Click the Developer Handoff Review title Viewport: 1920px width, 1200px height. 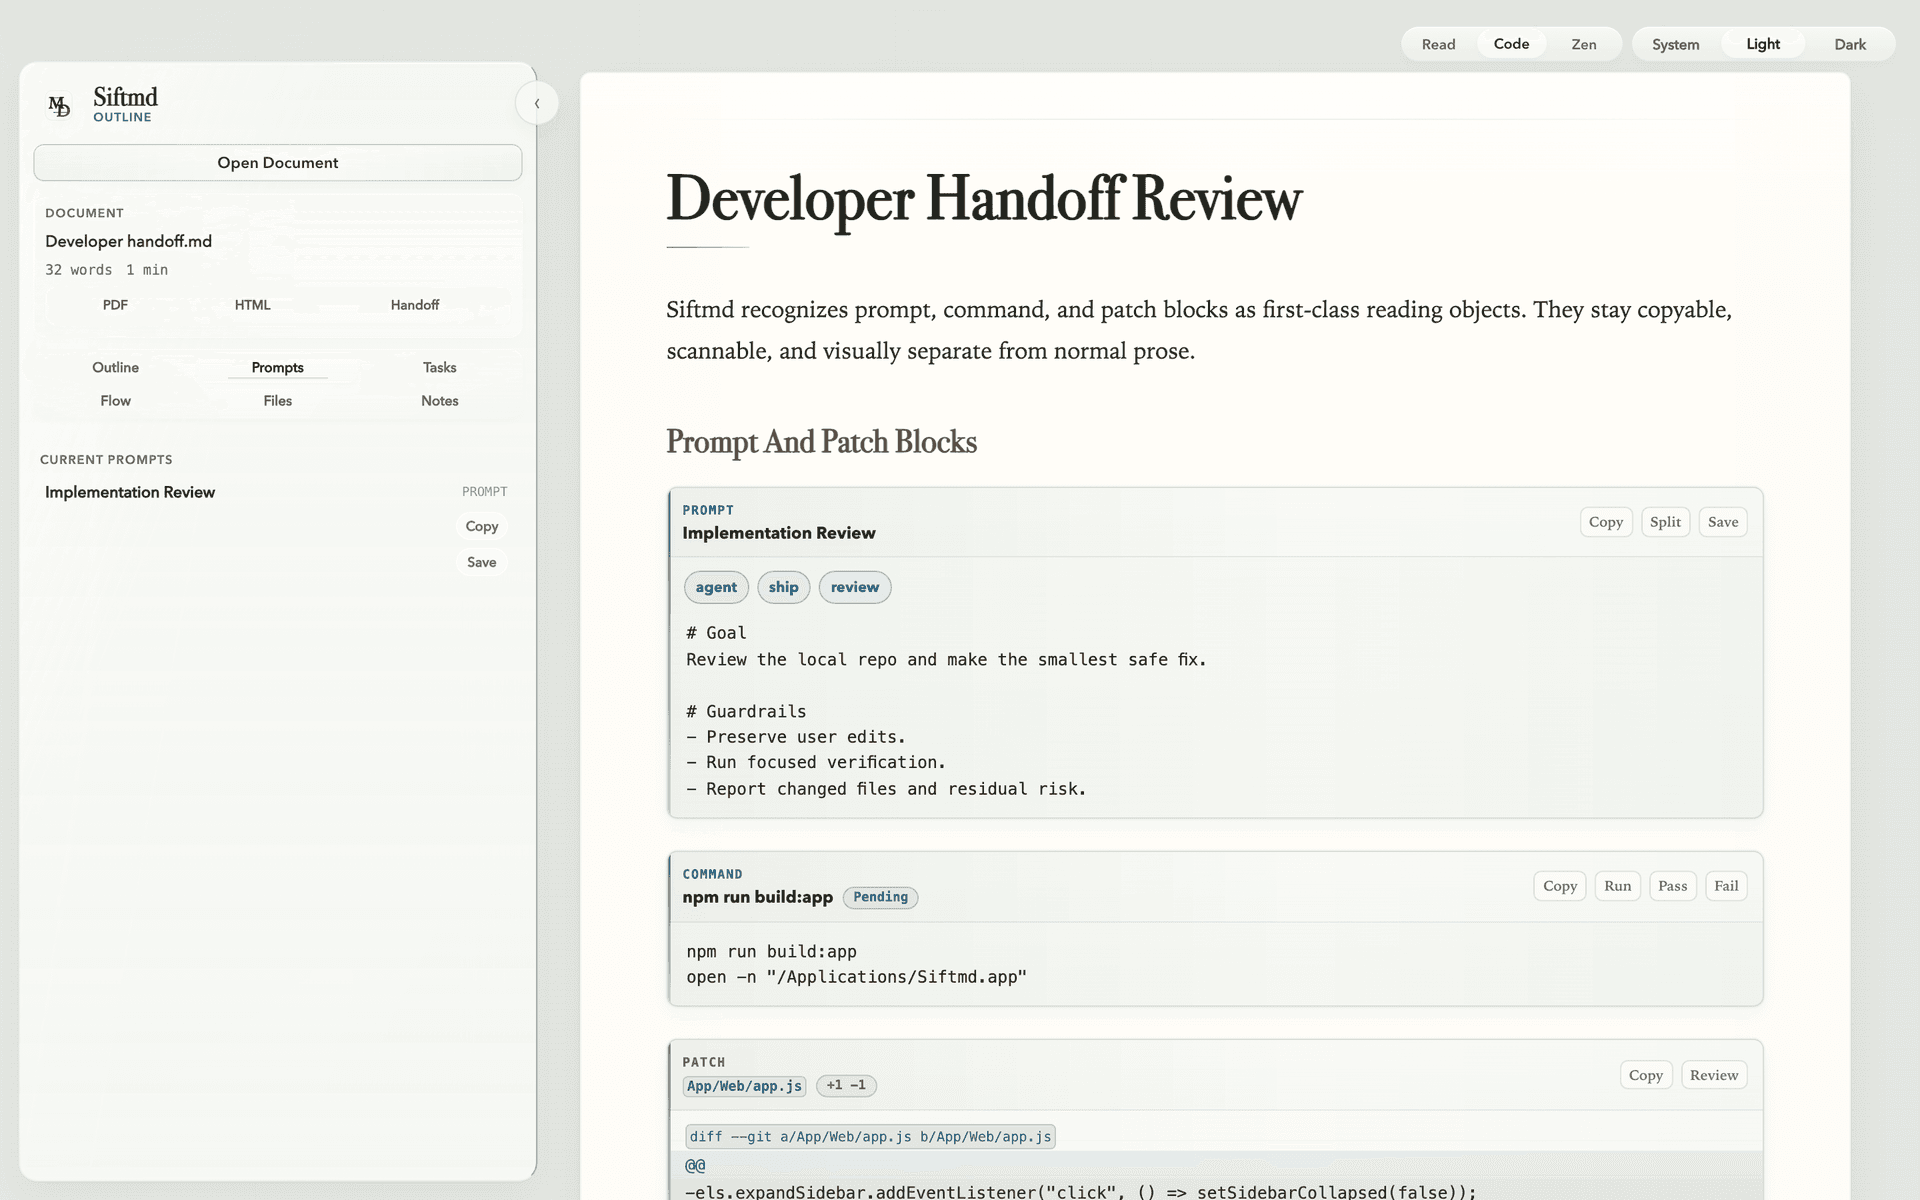click(984, 199)
